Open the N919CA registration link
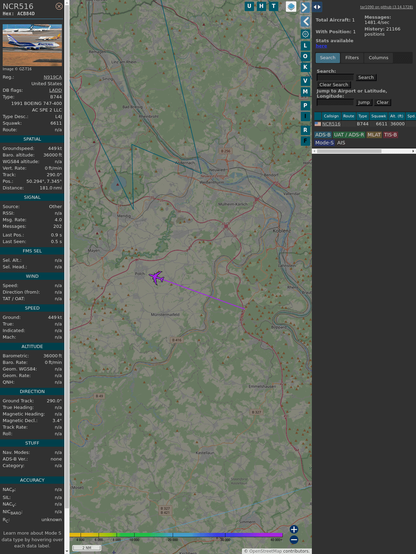 (x=53, y=77)
